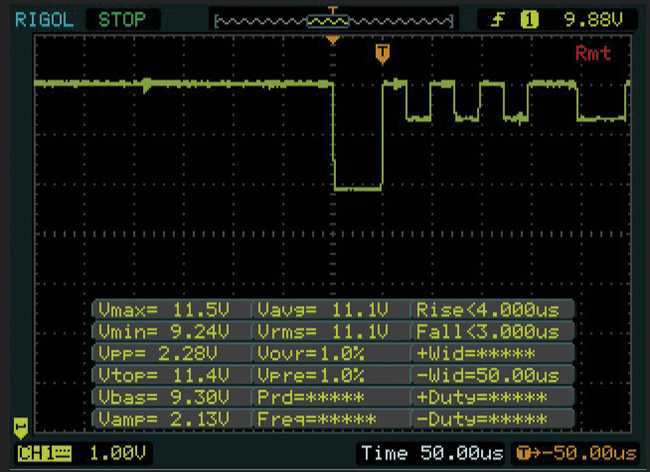Select the Time 50.00us timebase readout
This screenshot has height=472, width=650.
pos(432,454)
